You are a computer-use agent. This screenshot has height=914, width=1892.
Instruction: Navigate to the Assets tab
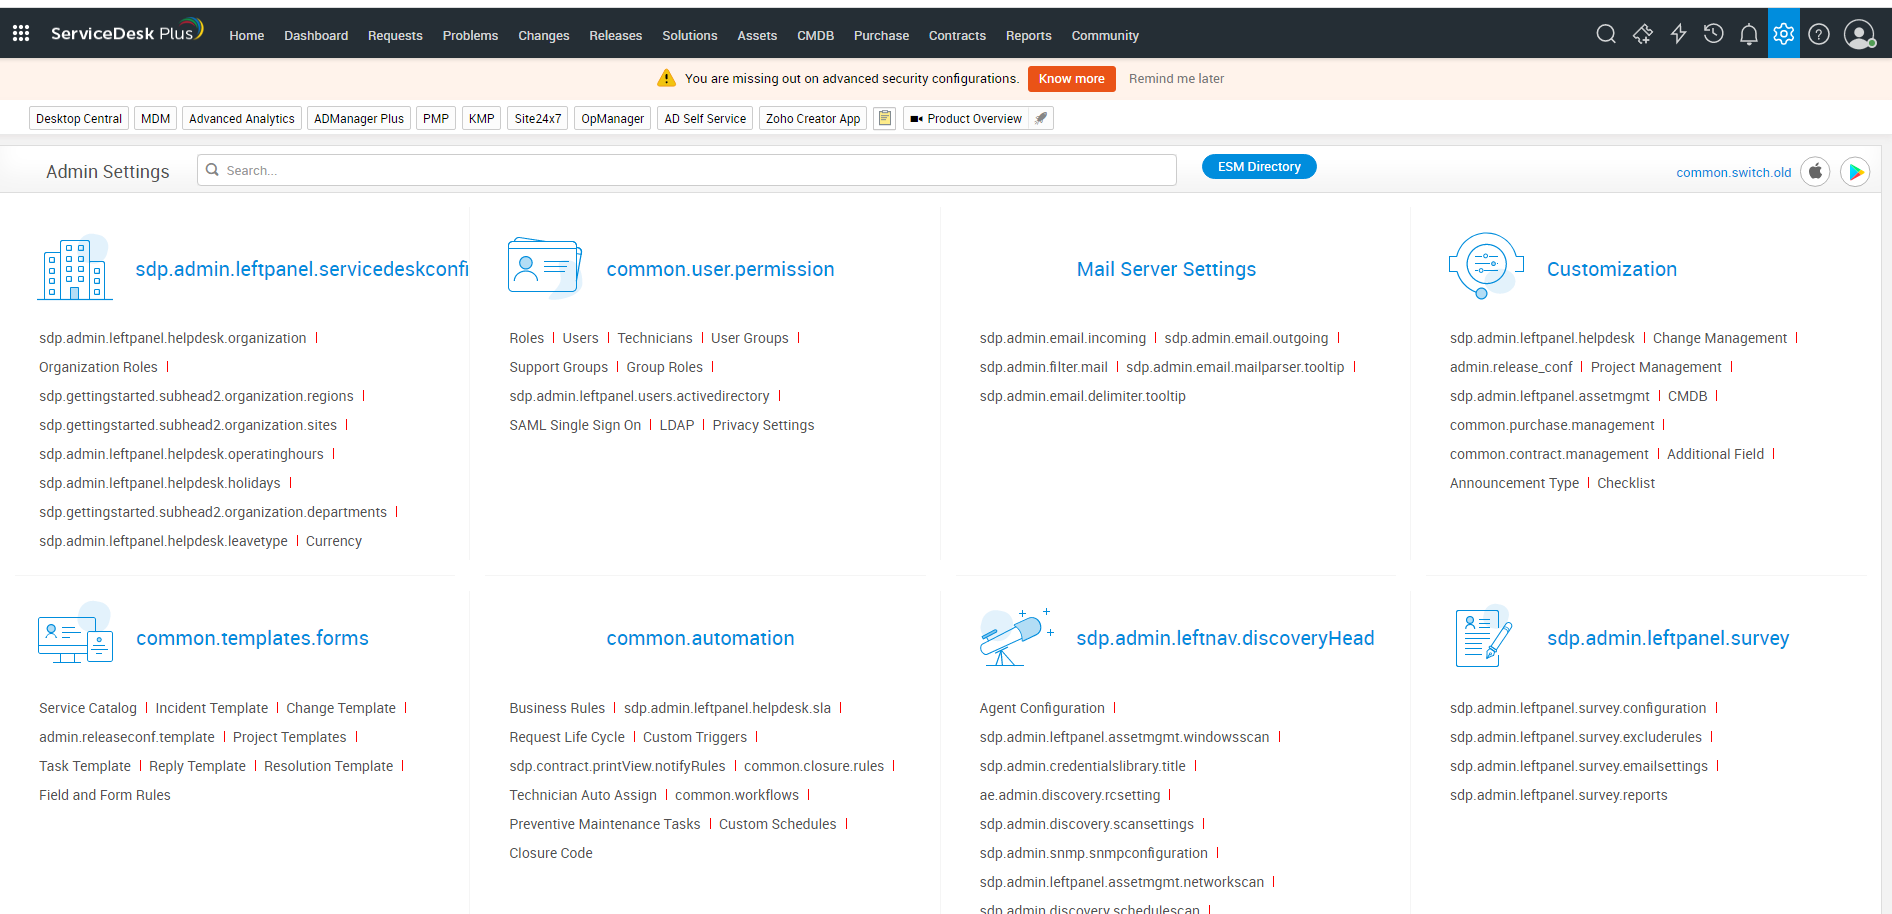[x=757, y=35]
